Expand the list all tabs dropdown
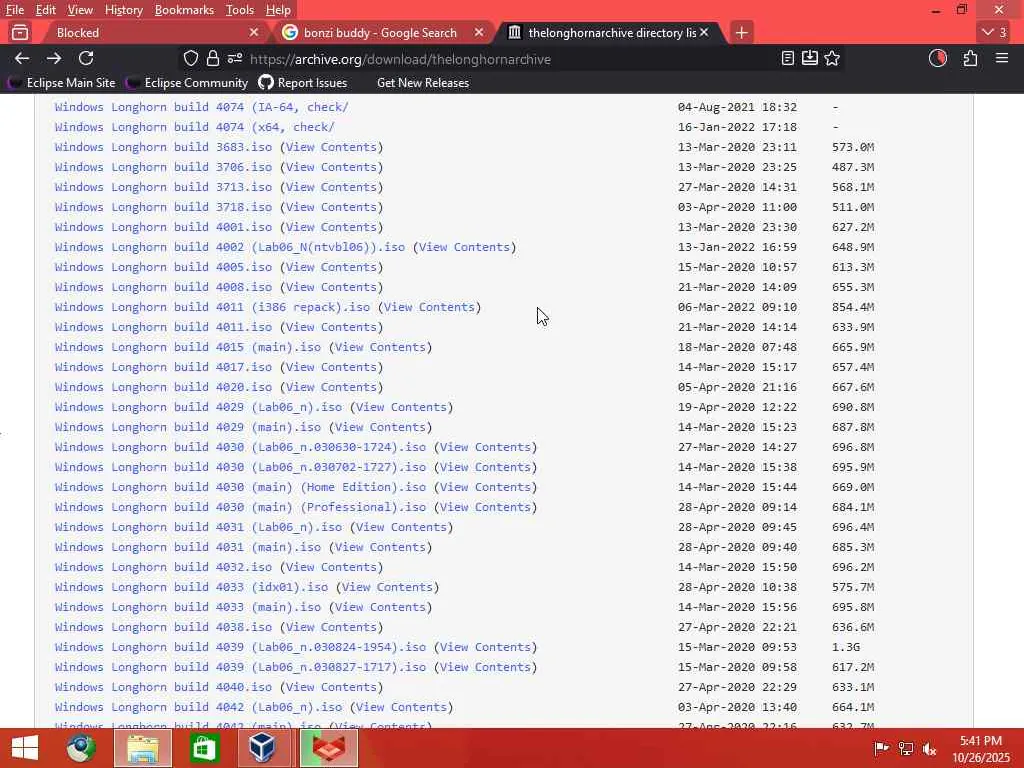Viewport: 1024px width, 768px height. coord(995,32)
